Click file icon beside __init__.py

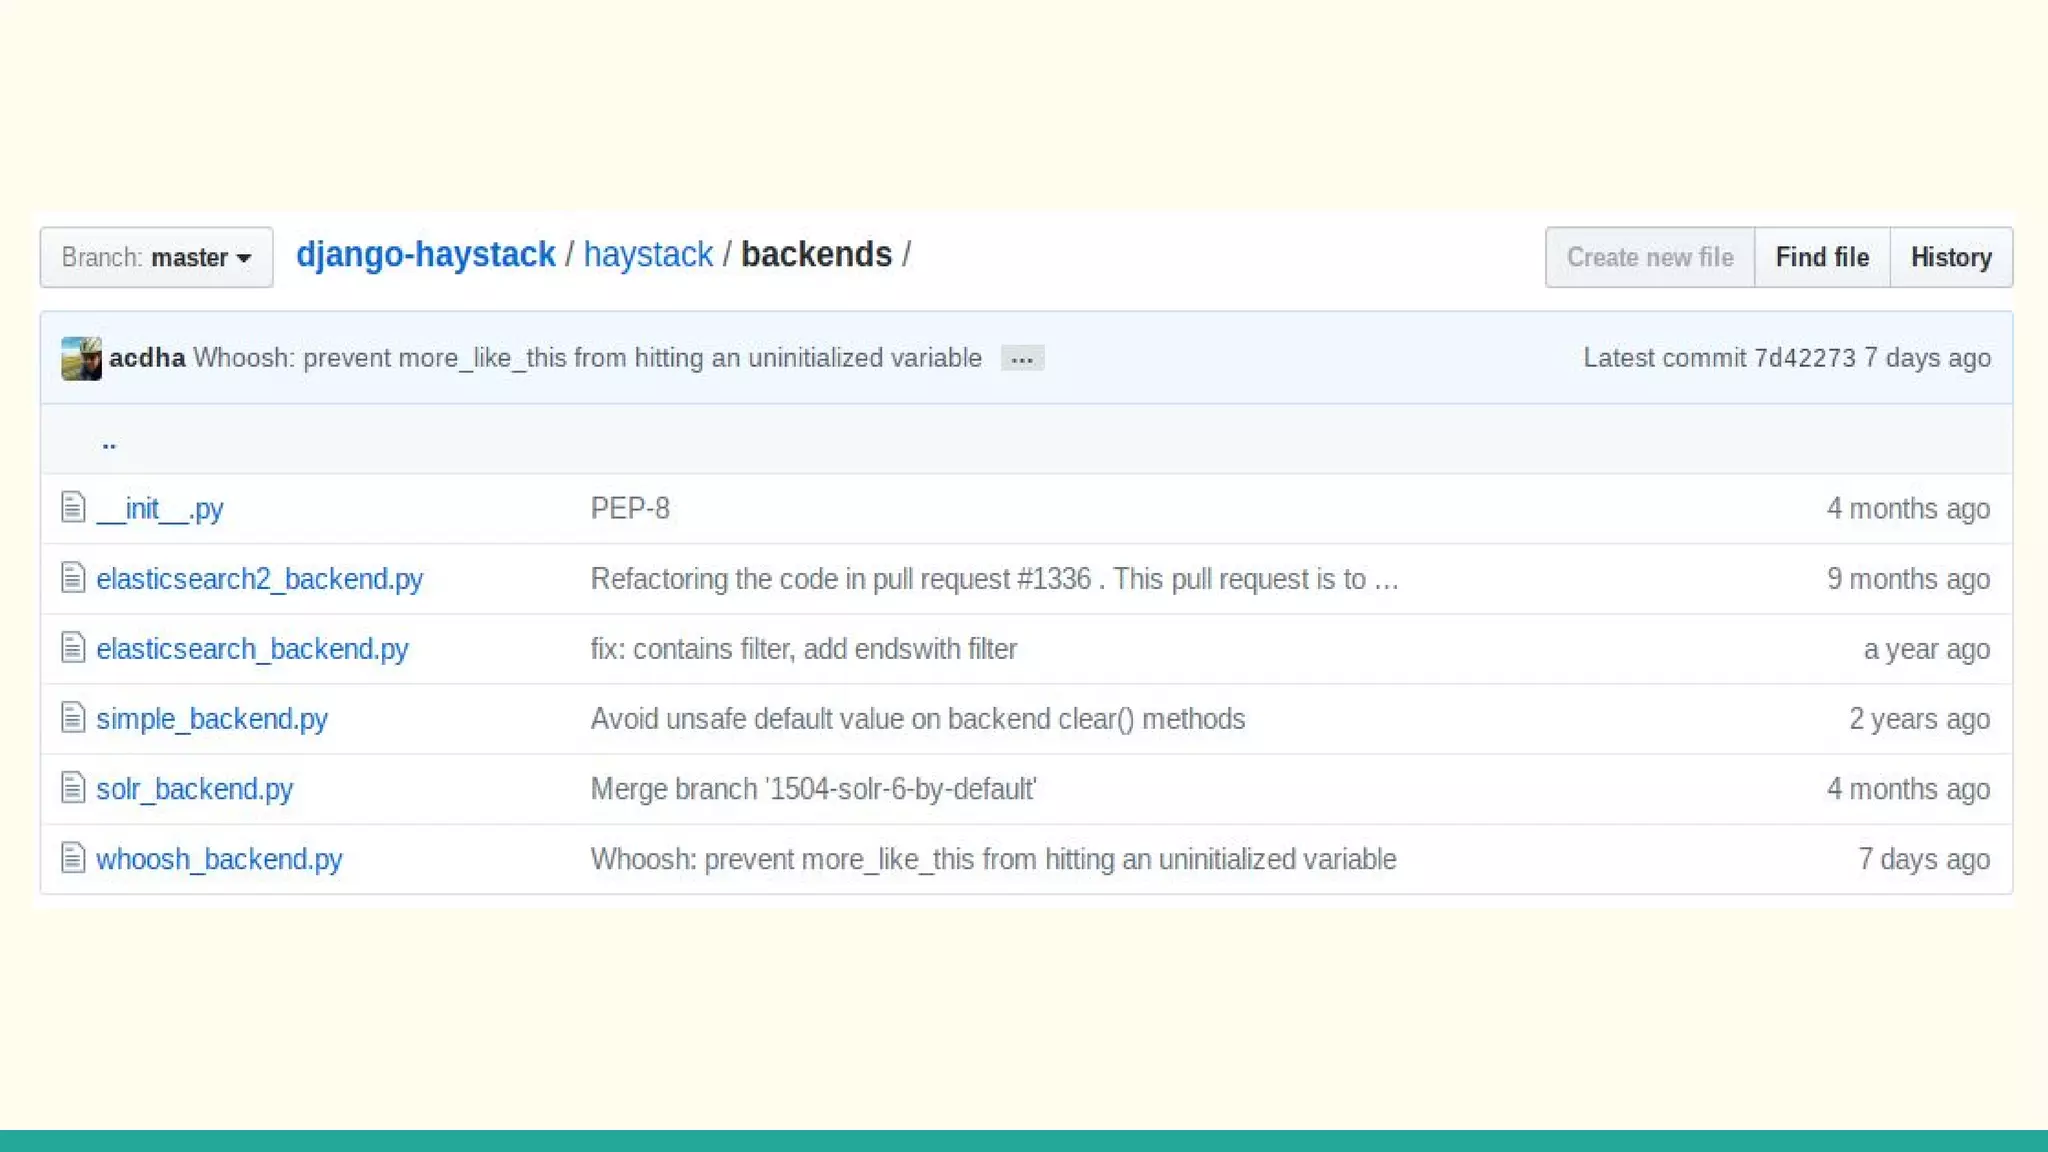(73, 507)
